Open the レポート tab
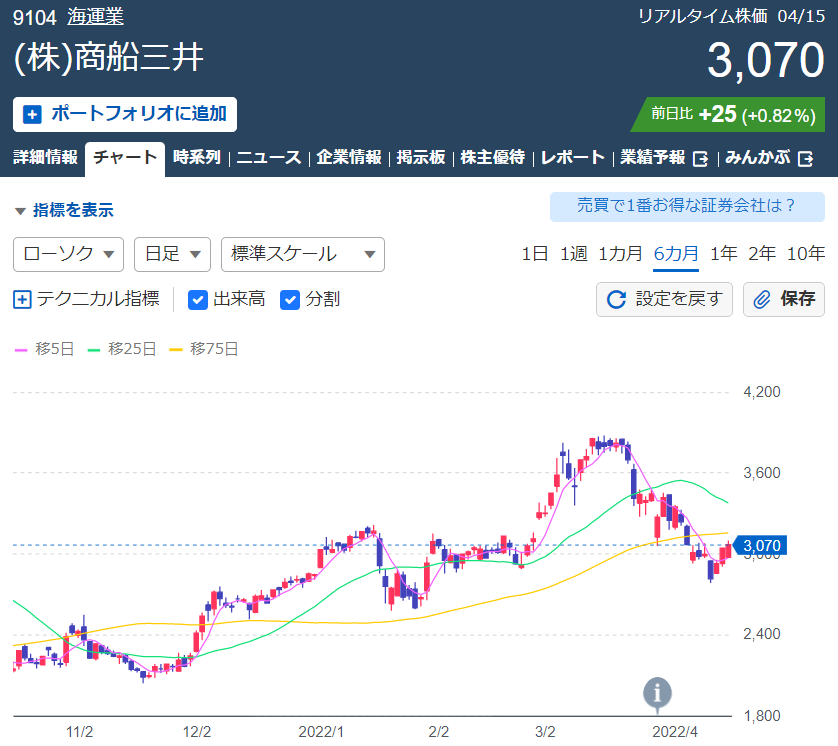This screenshot has width=838, height=746. [572, 158]
